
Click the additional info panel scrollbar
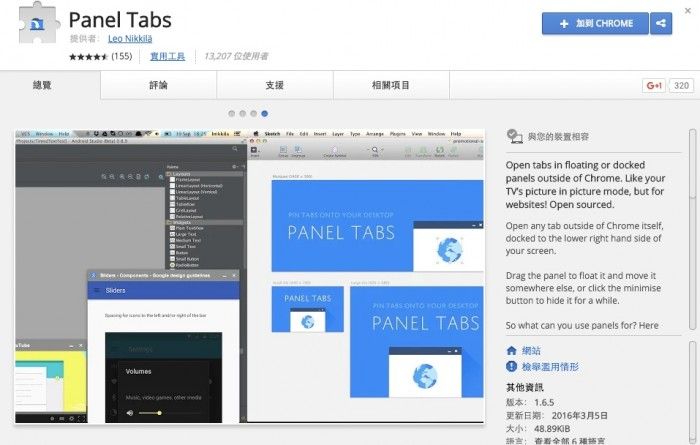coord(693,393)
